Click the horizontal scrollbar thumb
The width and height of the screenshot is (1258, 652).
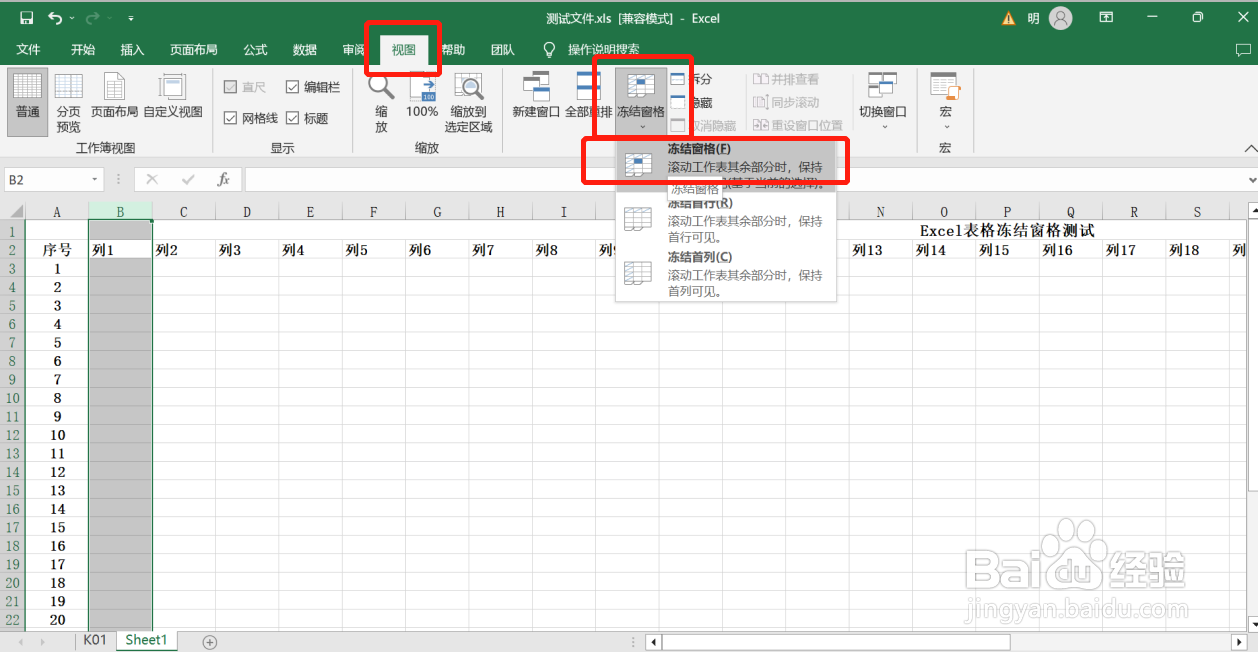[x=835, y=641]
